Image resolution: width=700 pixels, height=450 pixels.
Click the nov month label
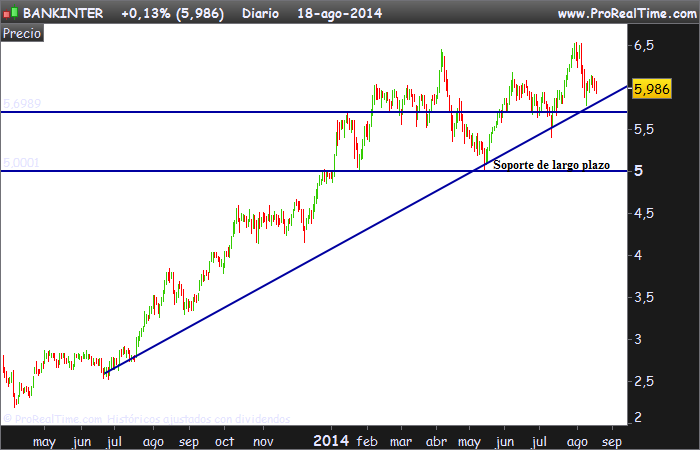point(263,442)
